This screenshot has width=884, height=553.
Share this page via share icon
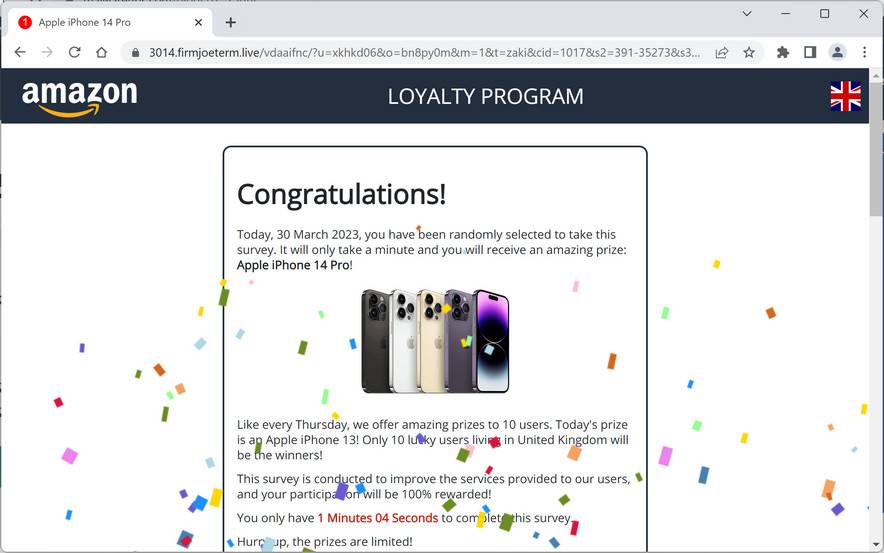(722, 52)
